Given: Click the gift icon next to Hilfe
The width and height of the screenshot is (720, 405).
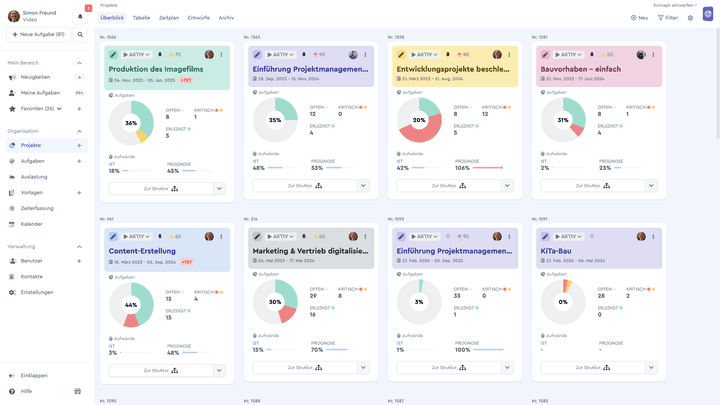Looking at the screenshot, I should tap(78, 391).
